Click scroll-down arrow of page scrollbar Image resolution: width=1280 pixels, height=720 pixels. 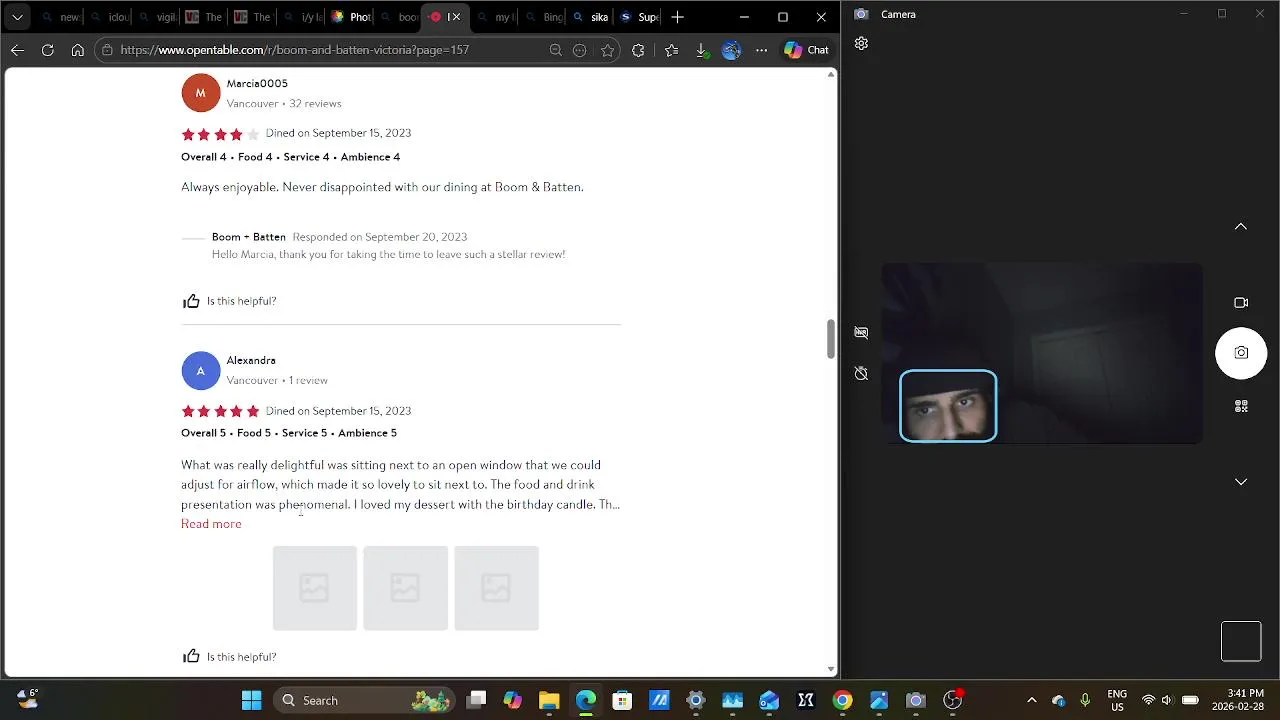click(830, 670)
